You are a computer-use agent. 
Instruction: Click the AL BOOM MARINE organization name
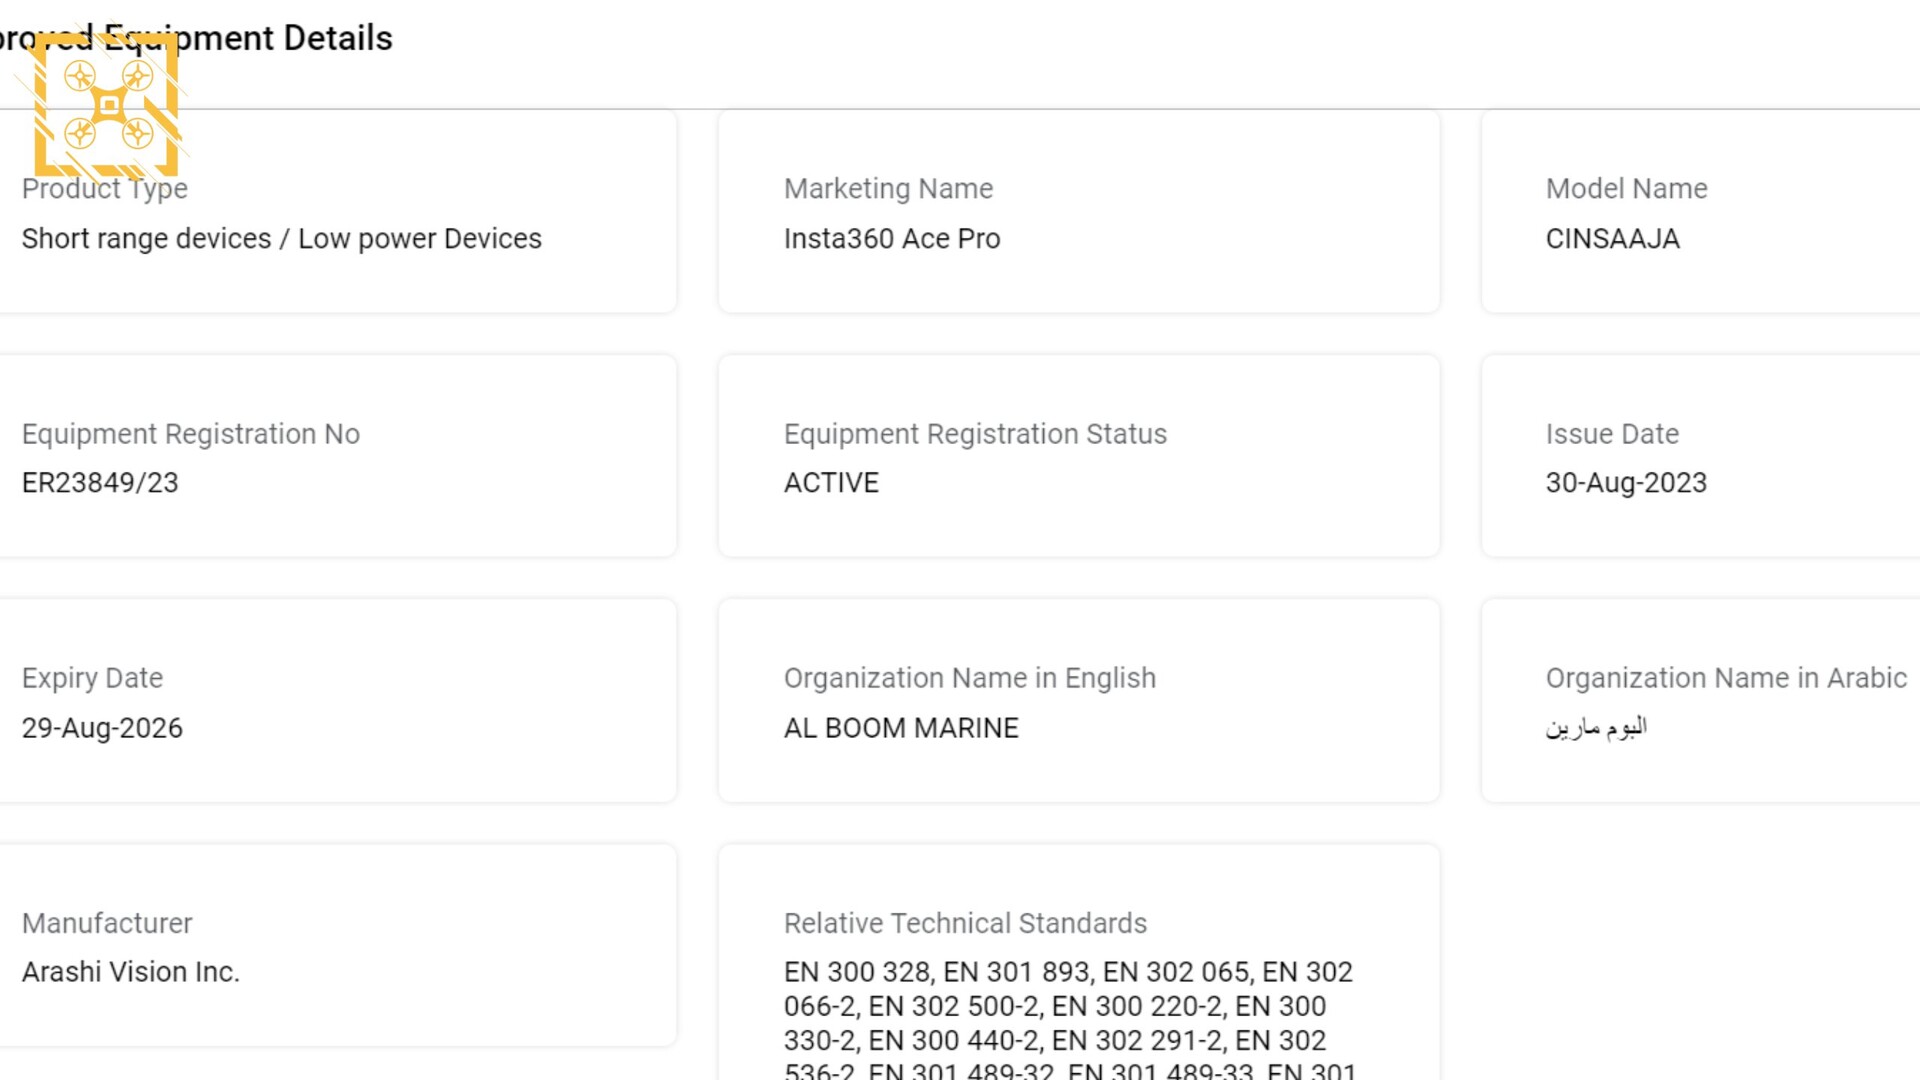point(901,728)
